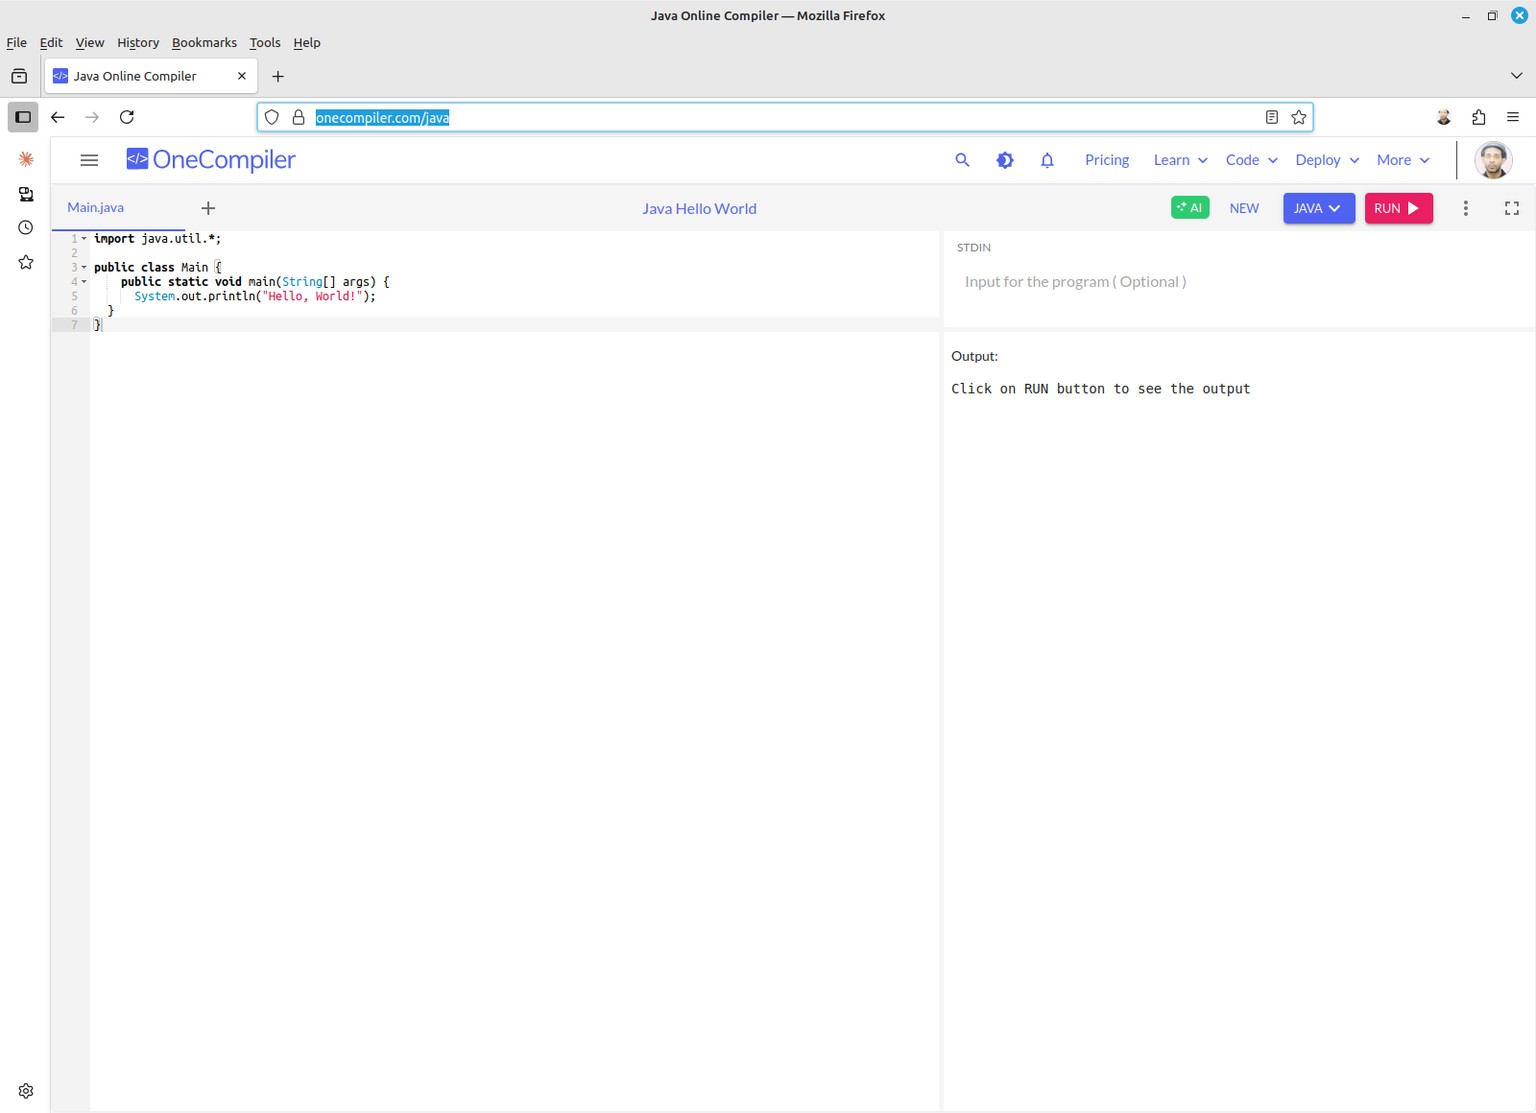Screen dimensions: 1536x1113
Task: Click the OneCompiler logo
Action: [211, 160]
